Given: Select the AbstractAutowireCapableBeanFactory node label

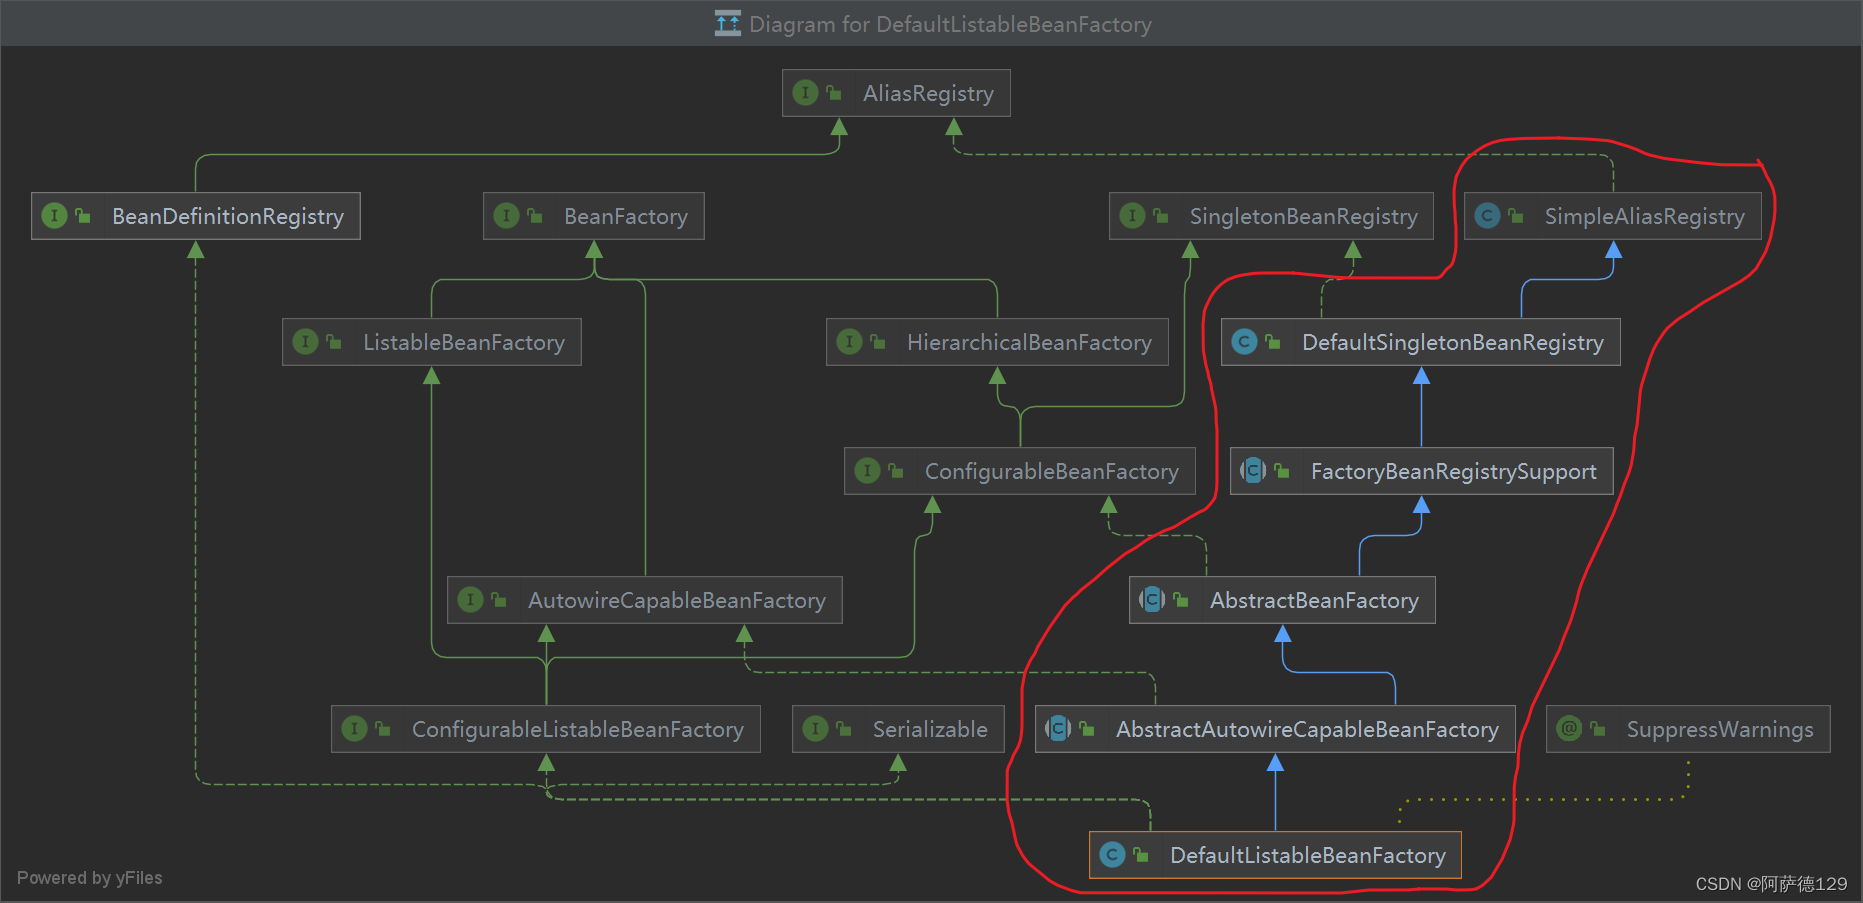Looking at the screenshot, I should click(1307, 730).
